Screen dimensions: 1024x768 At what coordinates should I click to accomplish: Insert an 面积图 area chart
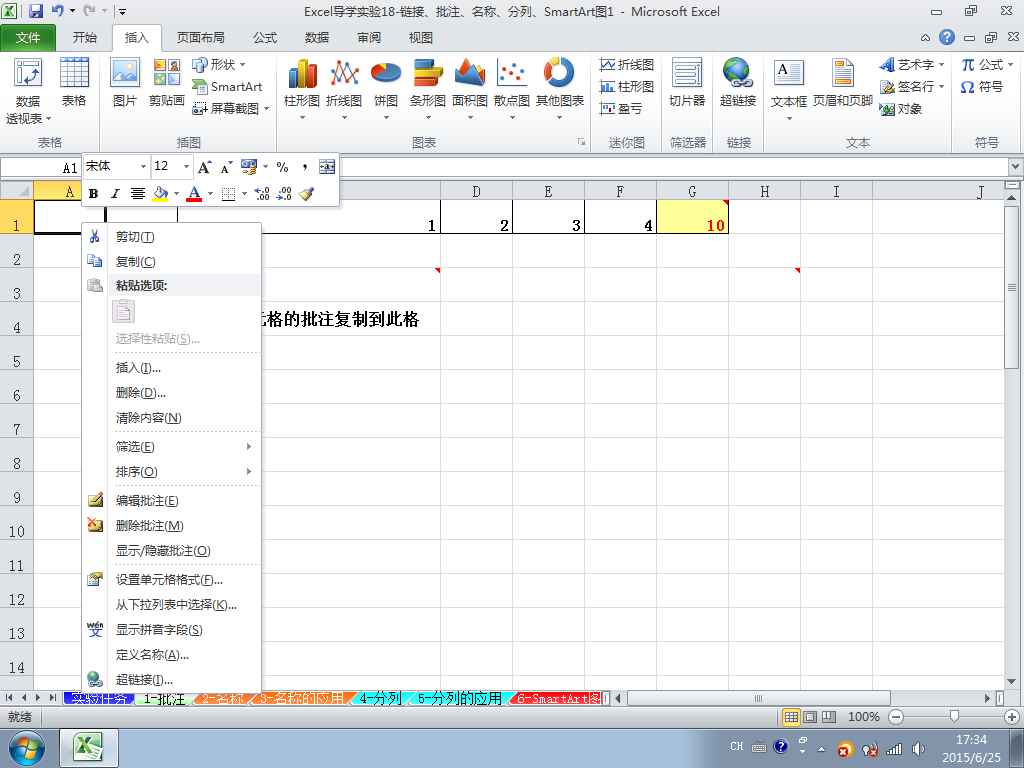[x=470, y=90]
